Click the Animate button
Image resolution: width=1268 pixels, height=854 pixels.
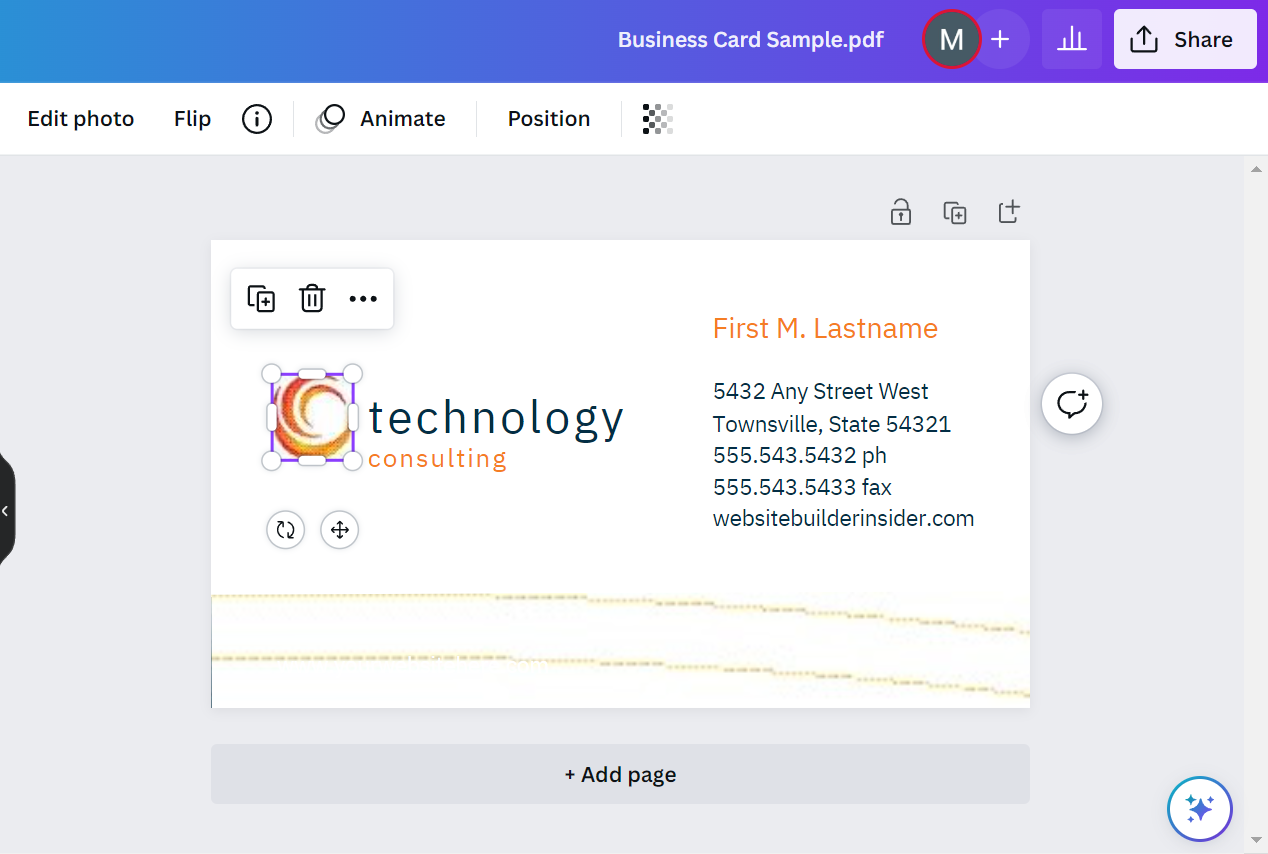[381, 119]
